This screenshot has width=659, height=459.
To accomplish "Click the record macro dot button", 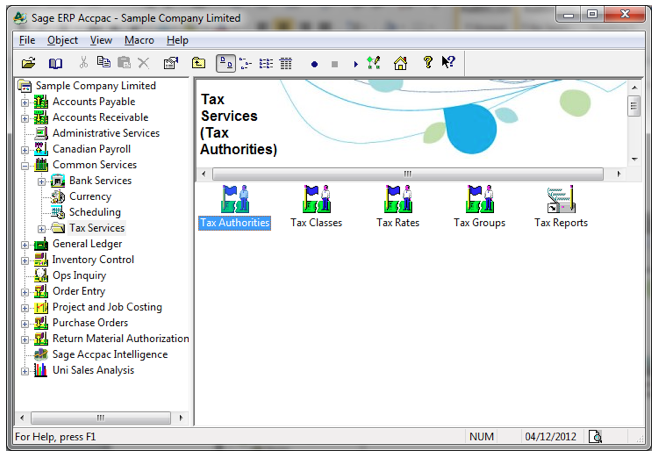I will pos(314,64).
